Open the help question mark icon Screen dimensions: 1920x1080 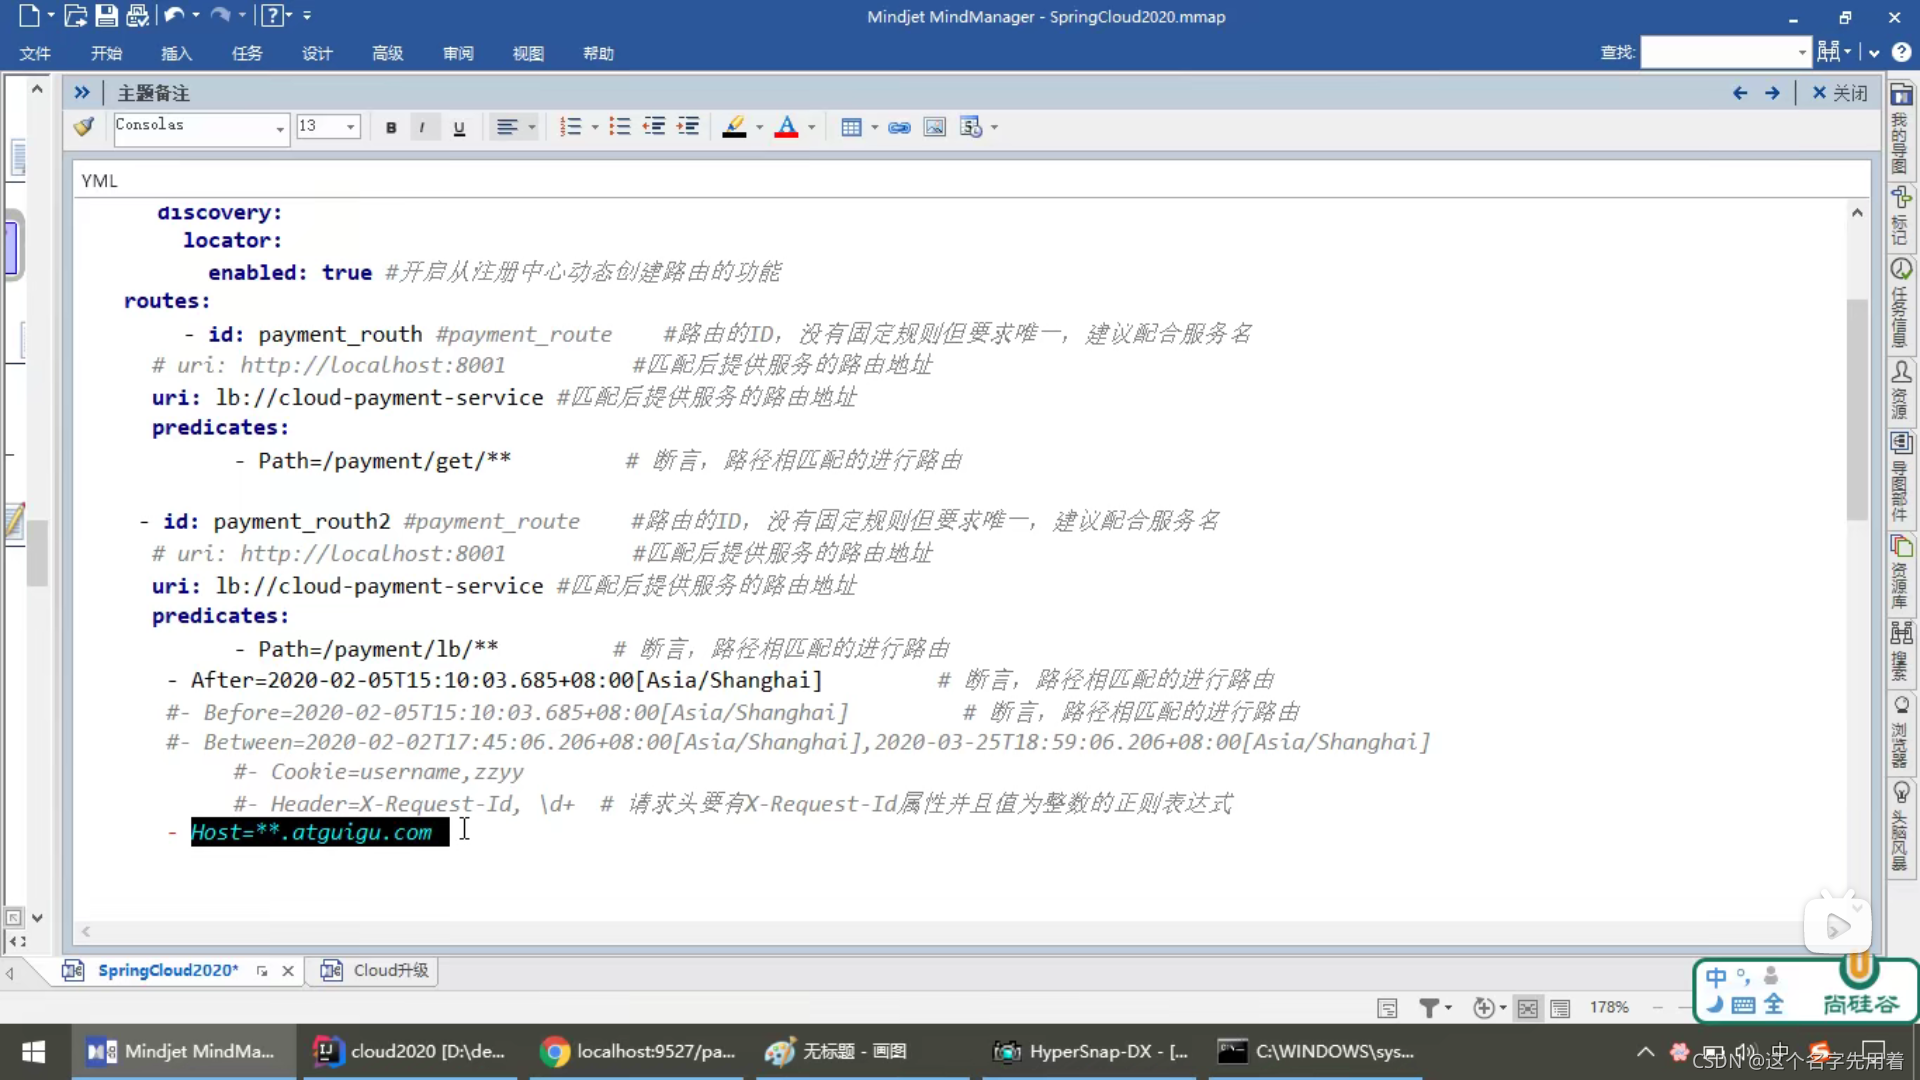(271, 16)
